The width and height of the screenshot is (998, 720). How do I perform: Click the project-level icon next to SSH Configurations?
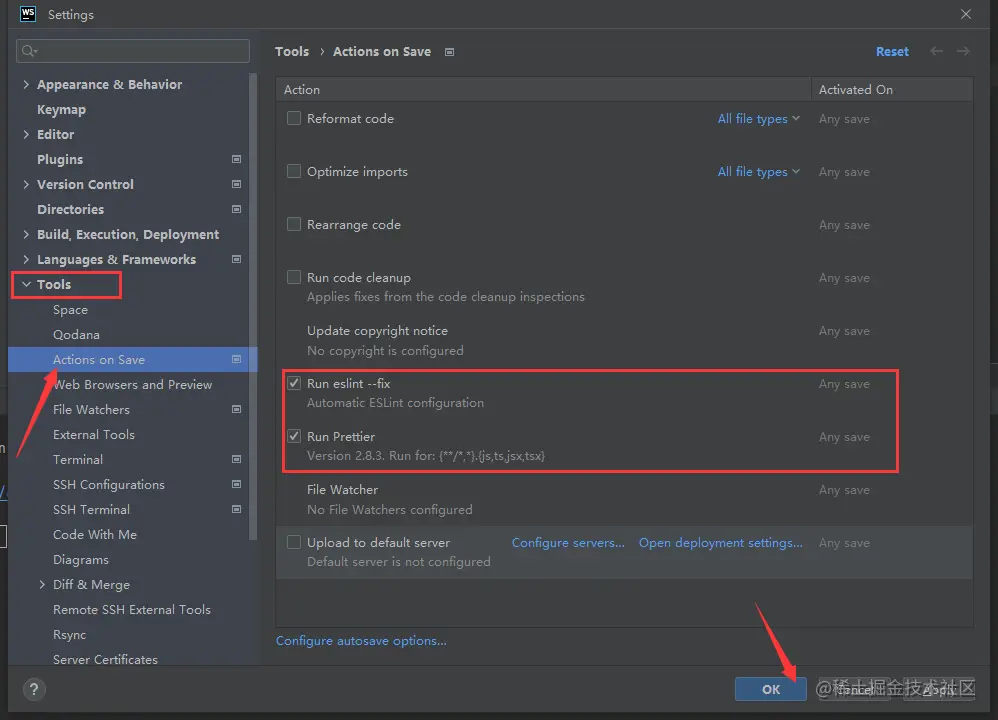pos(236,484)
